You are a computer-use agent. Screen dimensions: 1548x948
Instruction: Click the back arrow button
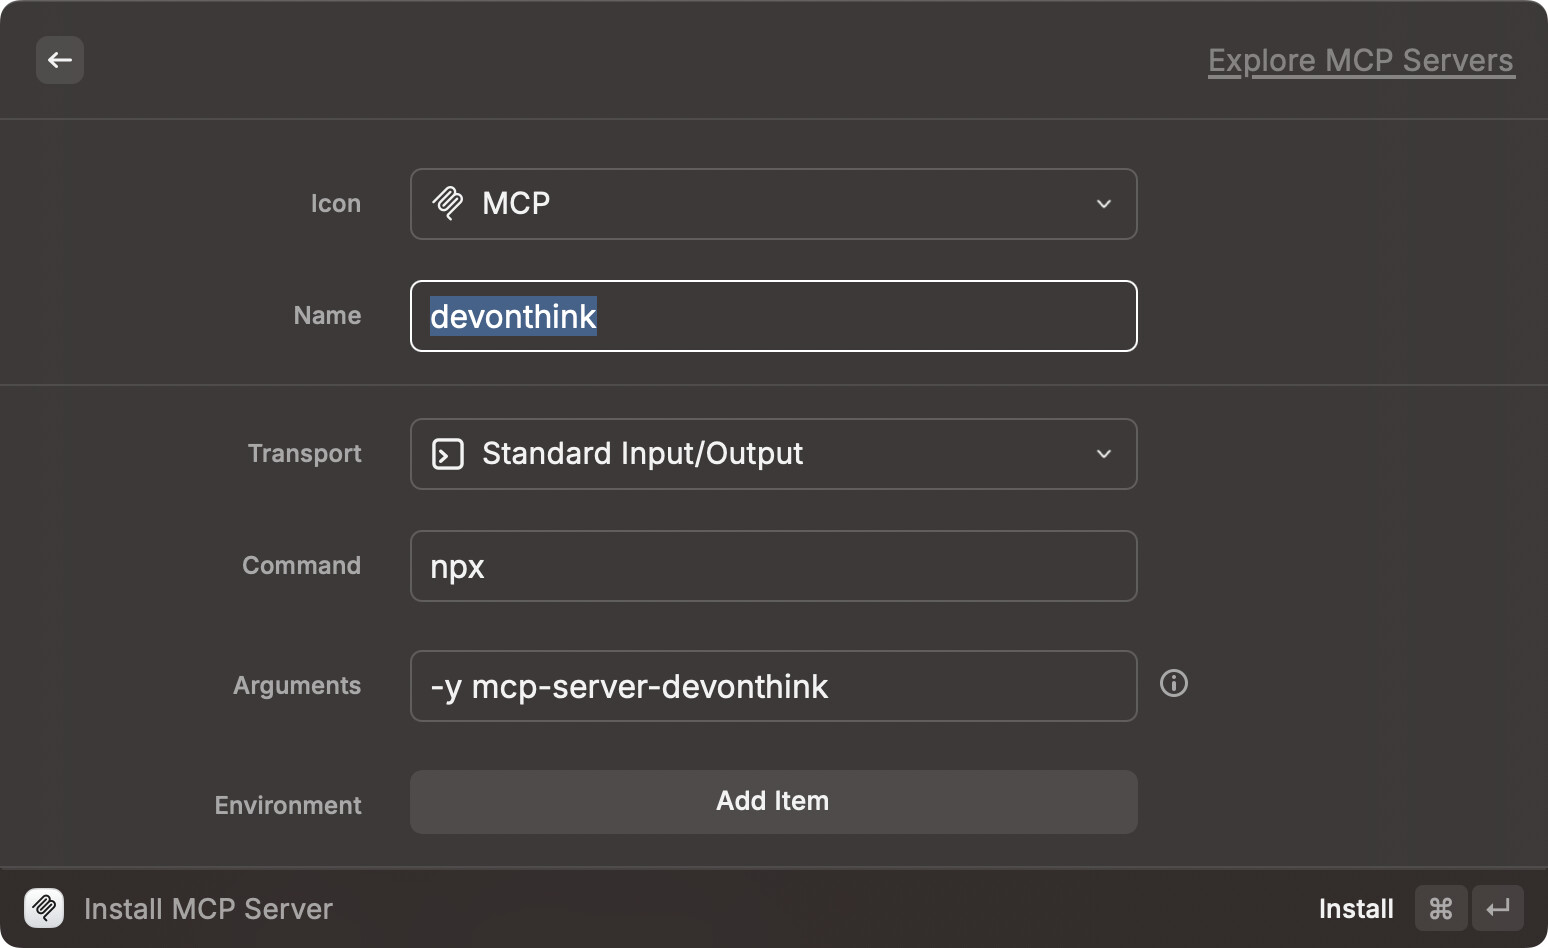(60, 60)
